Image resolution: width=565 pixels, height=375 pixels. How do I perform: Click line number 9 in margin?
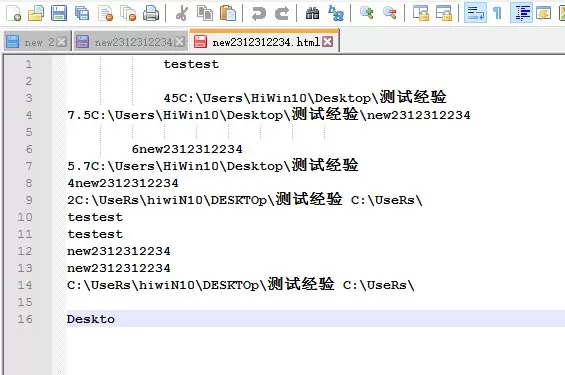tap(29, 200)
